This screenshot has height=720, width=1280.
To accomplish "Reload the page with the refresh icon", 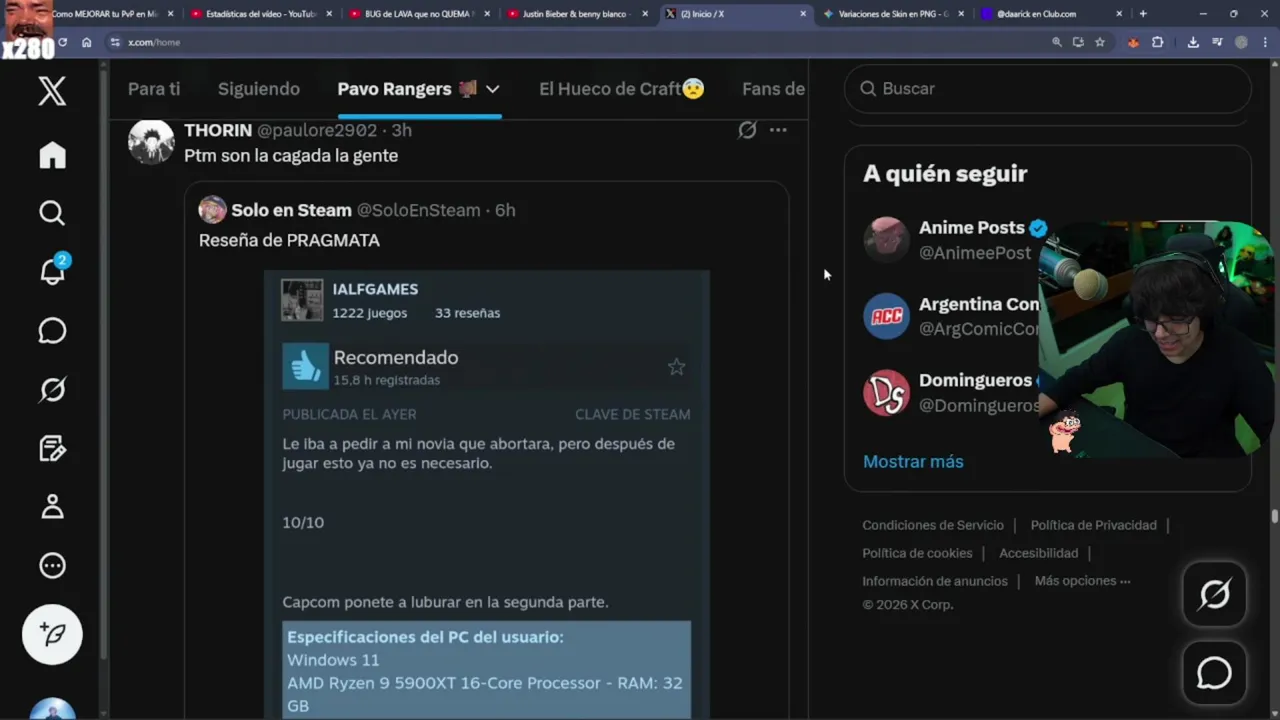I will [62, 42].
